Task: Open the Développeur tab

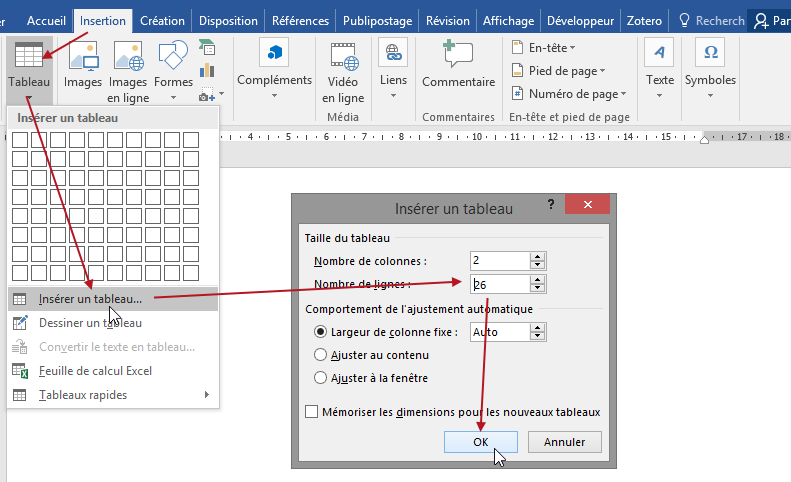Action: 580,21
